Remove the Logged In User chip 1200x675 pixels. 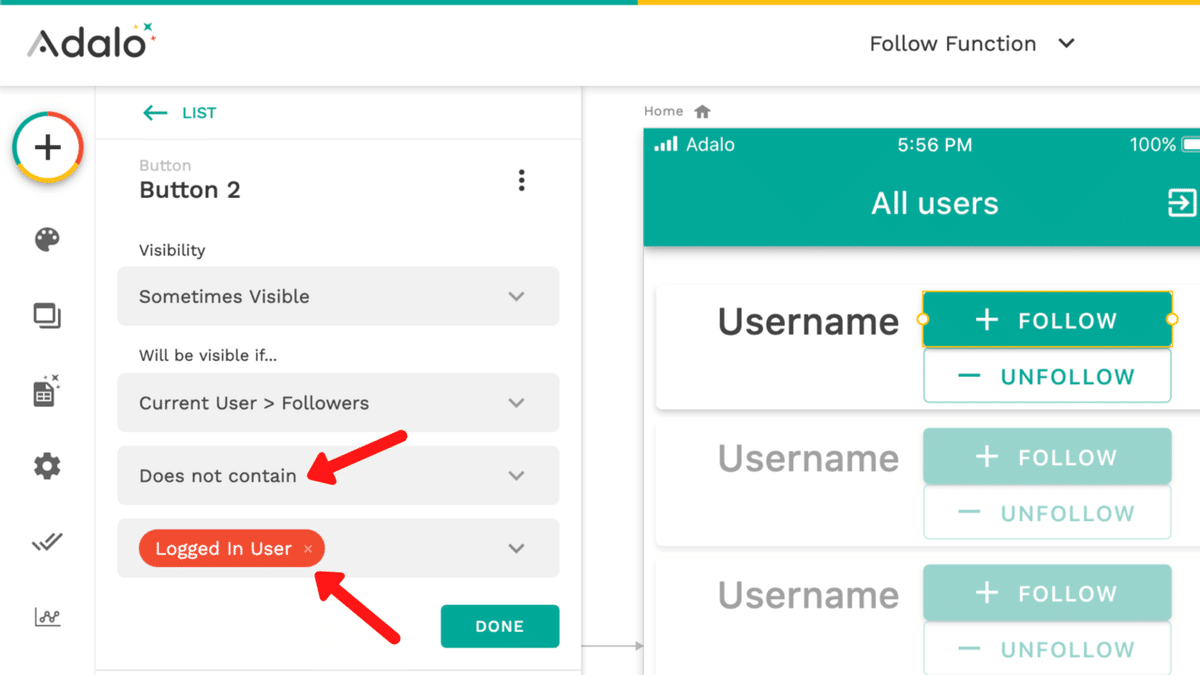click(x=308, y=549)
